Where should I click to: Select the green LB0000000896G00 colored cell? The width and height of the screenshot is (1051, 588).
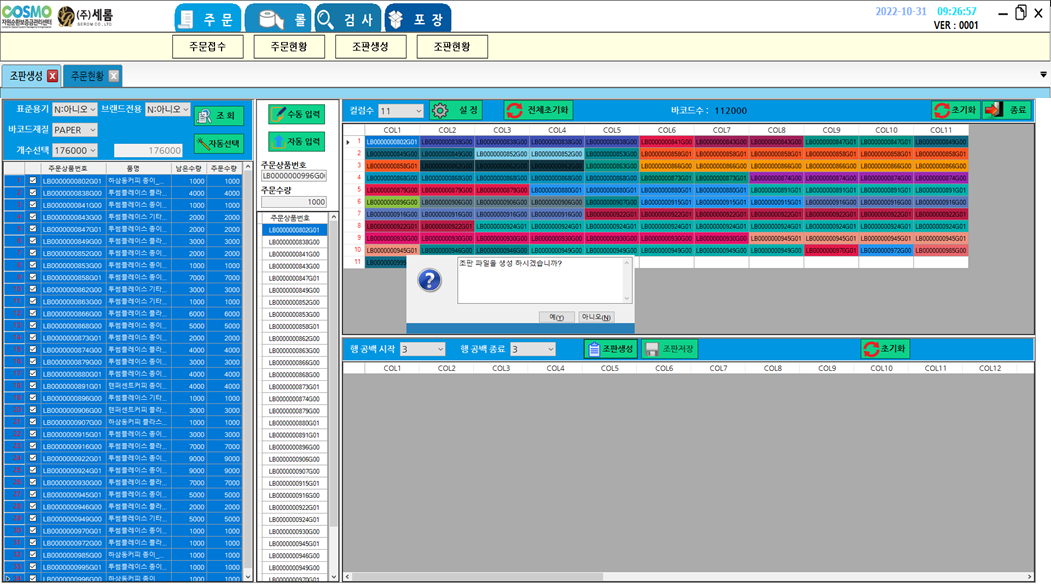pyautogui.click(x=391, y=202)
